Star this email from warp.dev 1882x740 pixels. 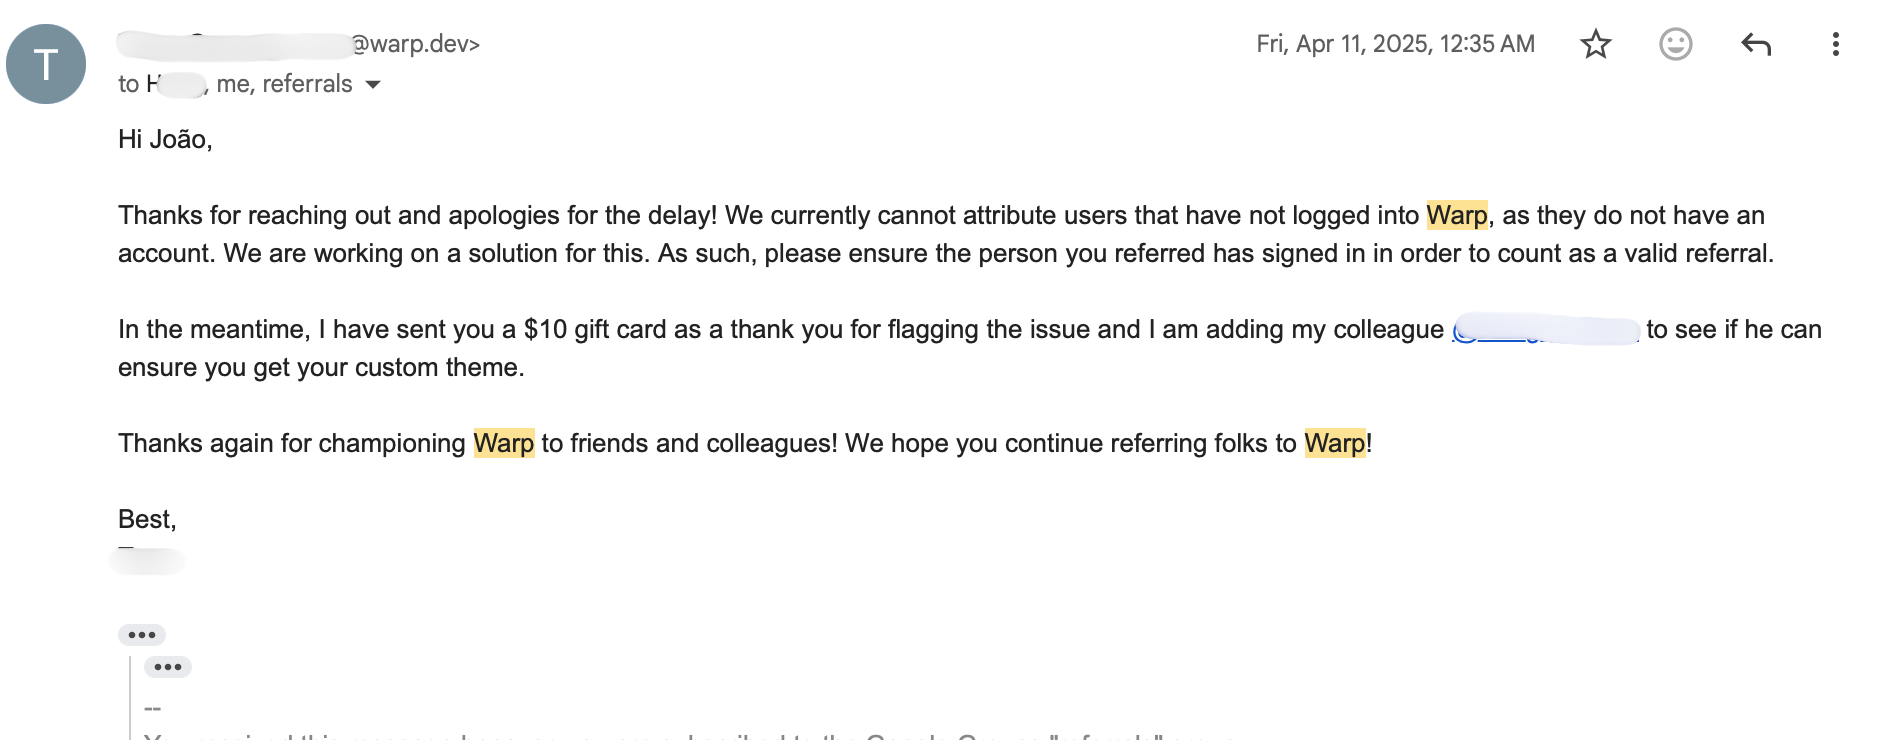click(1595, 44)
